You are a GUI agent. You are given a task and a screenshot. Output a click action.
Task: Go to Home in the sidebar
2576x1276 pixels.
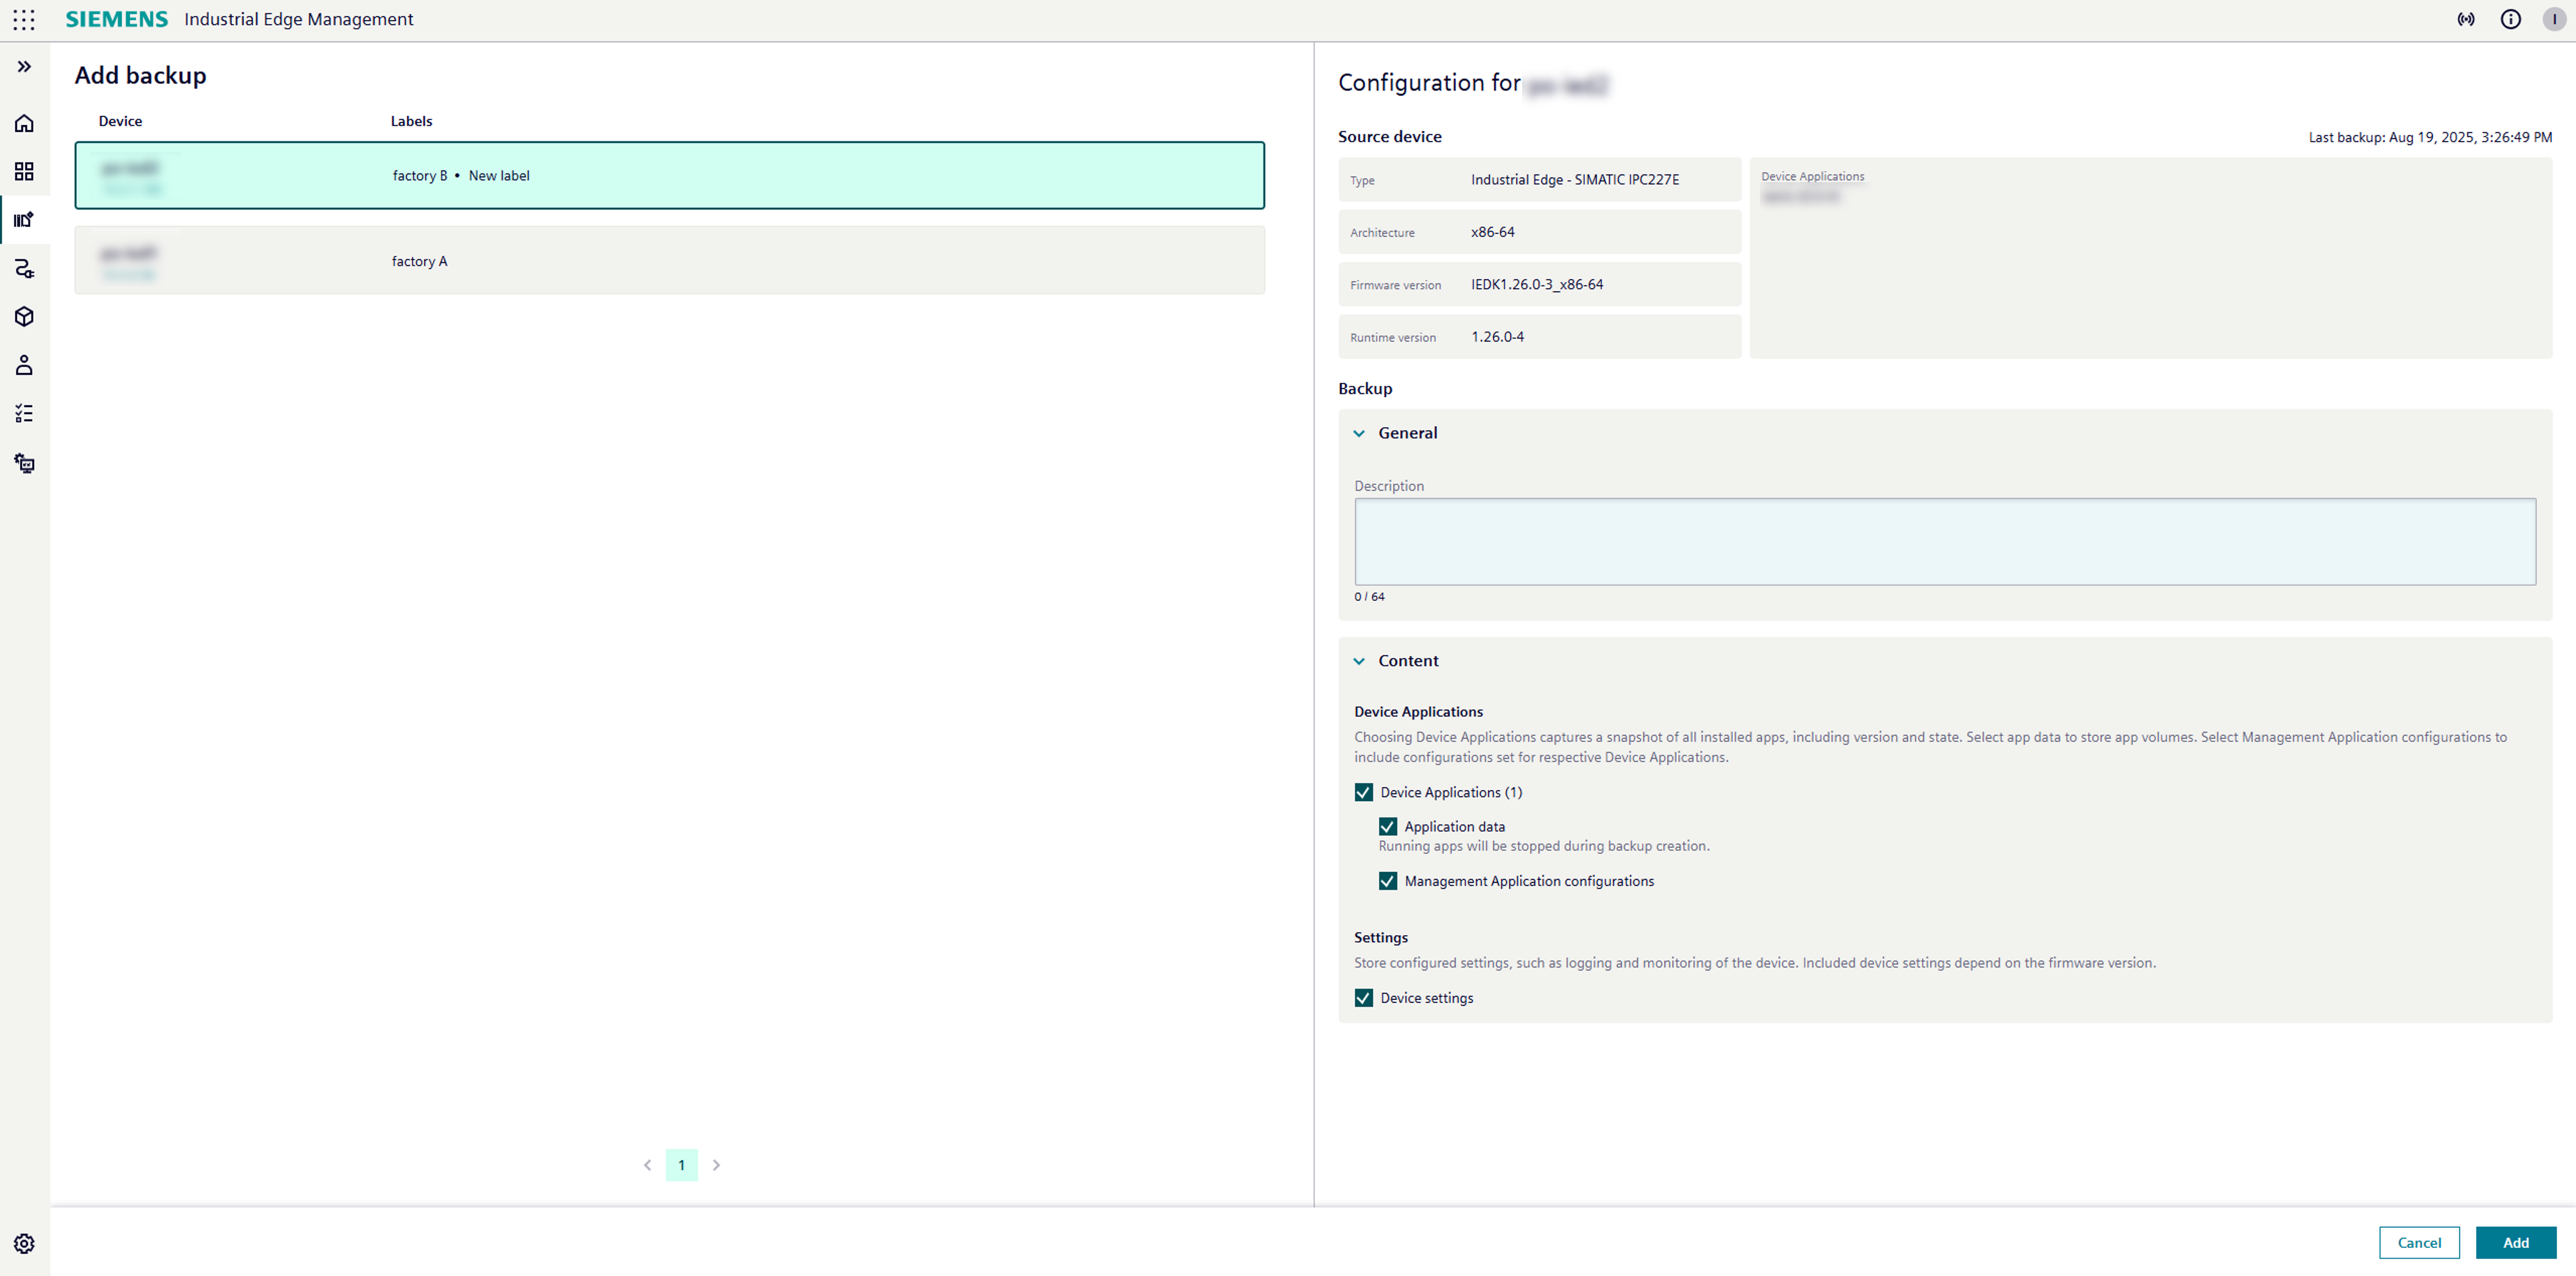(x=24, y=124)
